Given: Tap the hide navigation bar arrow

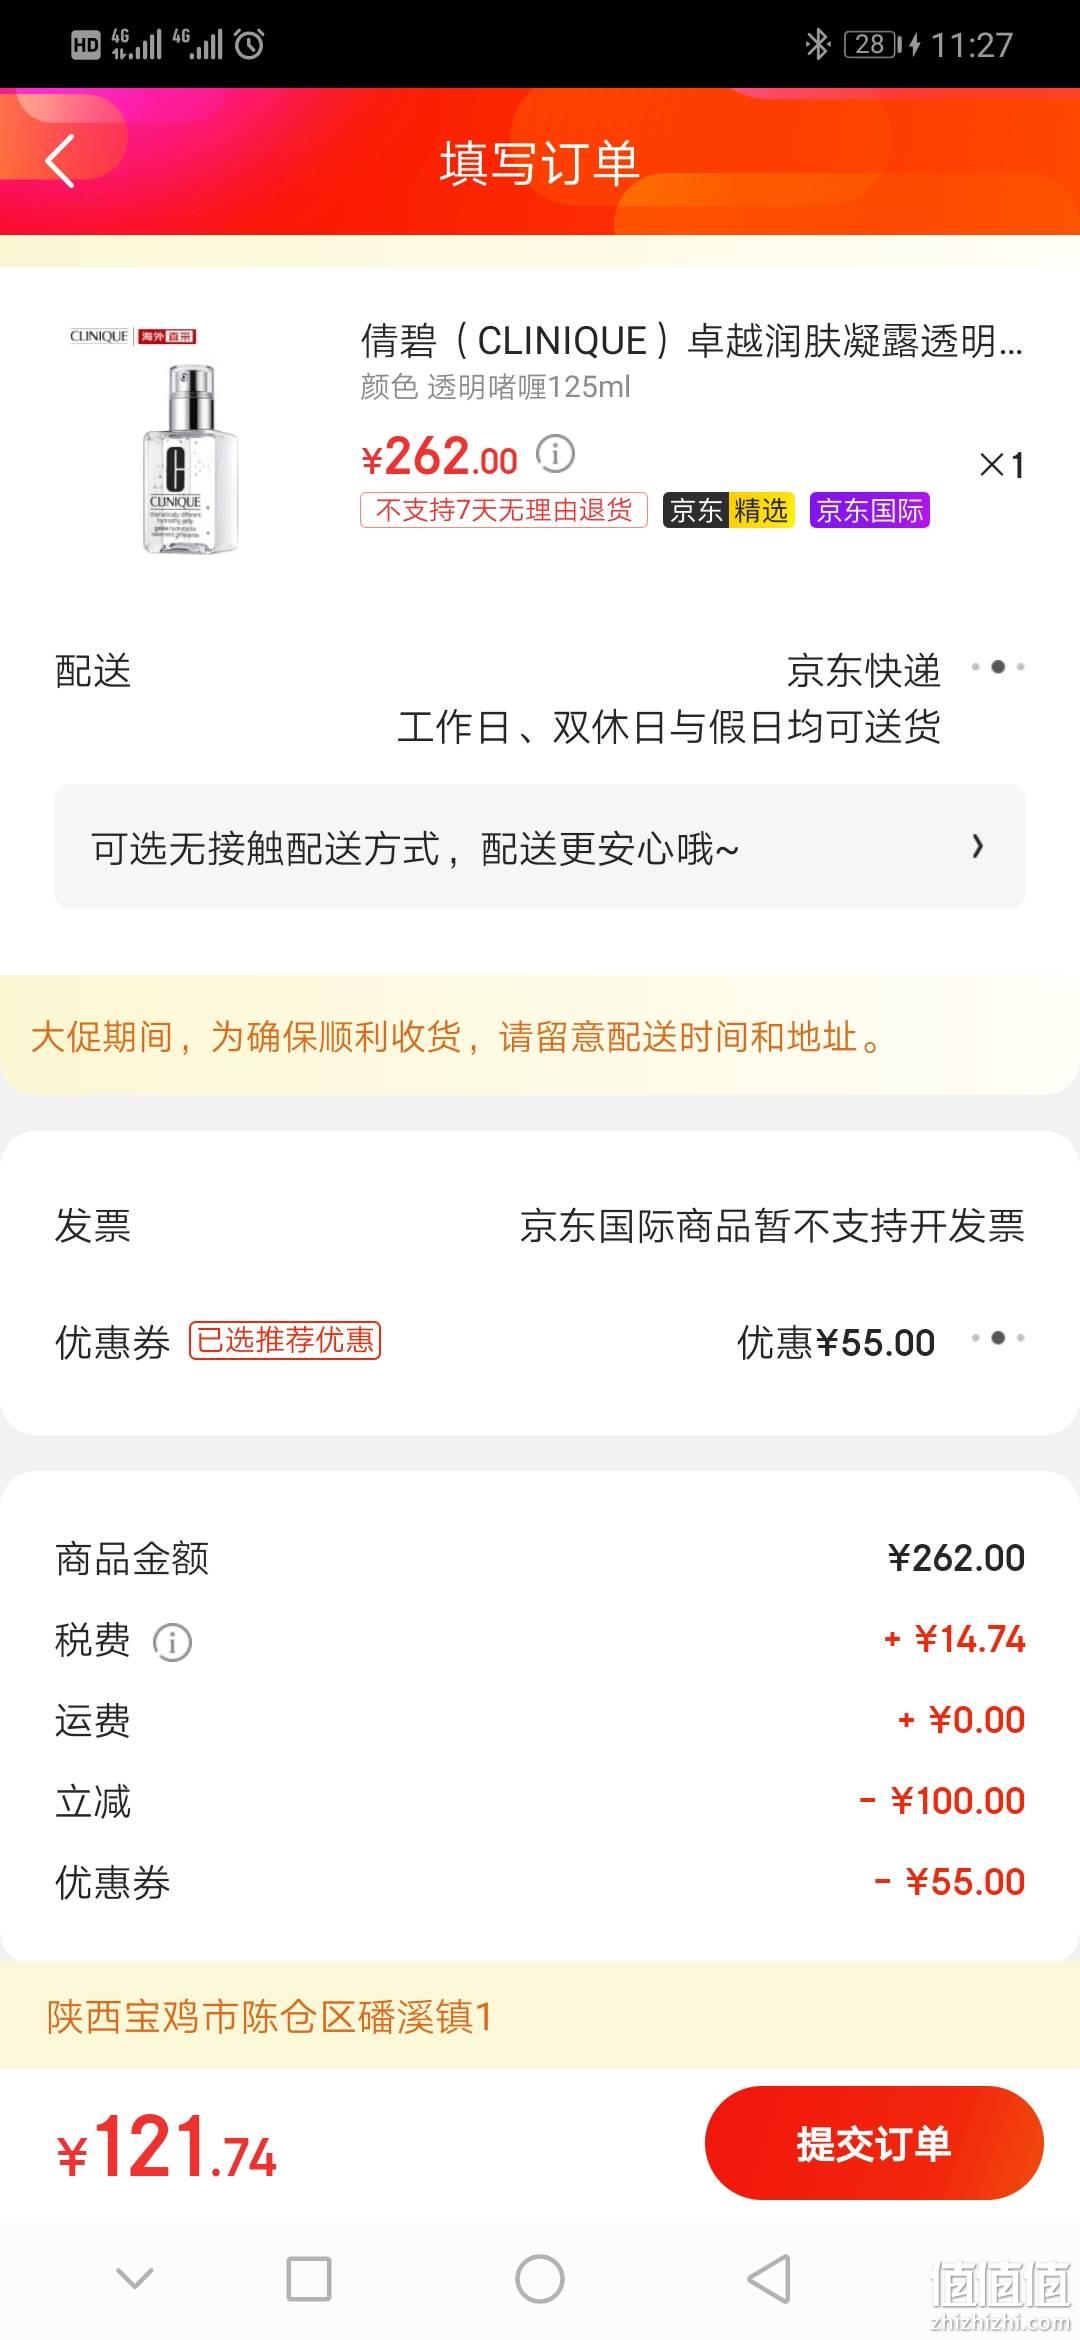Looking at the screenshot, I should click(x=135, y=2279).
